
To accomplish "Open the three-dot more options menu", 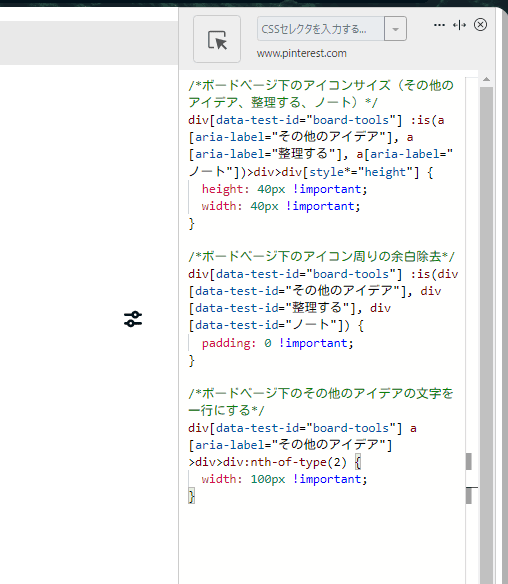I will (439, 25).
